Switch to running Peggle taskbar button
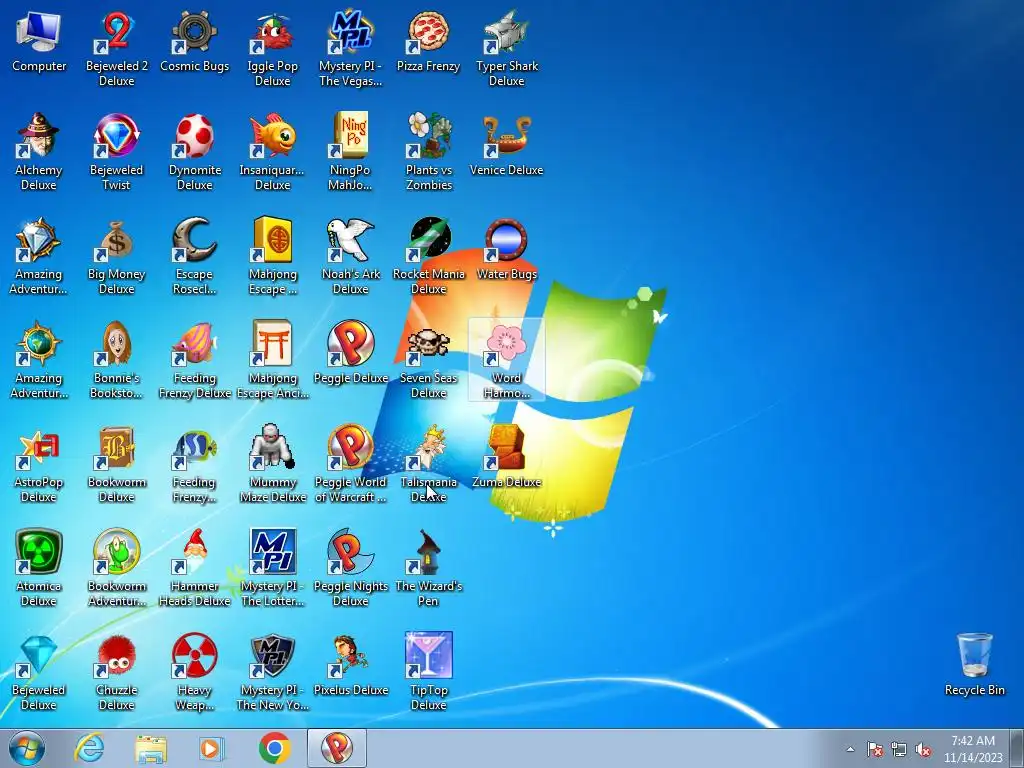This screenshot has height=768, width=1024. (x=337, y=748)
